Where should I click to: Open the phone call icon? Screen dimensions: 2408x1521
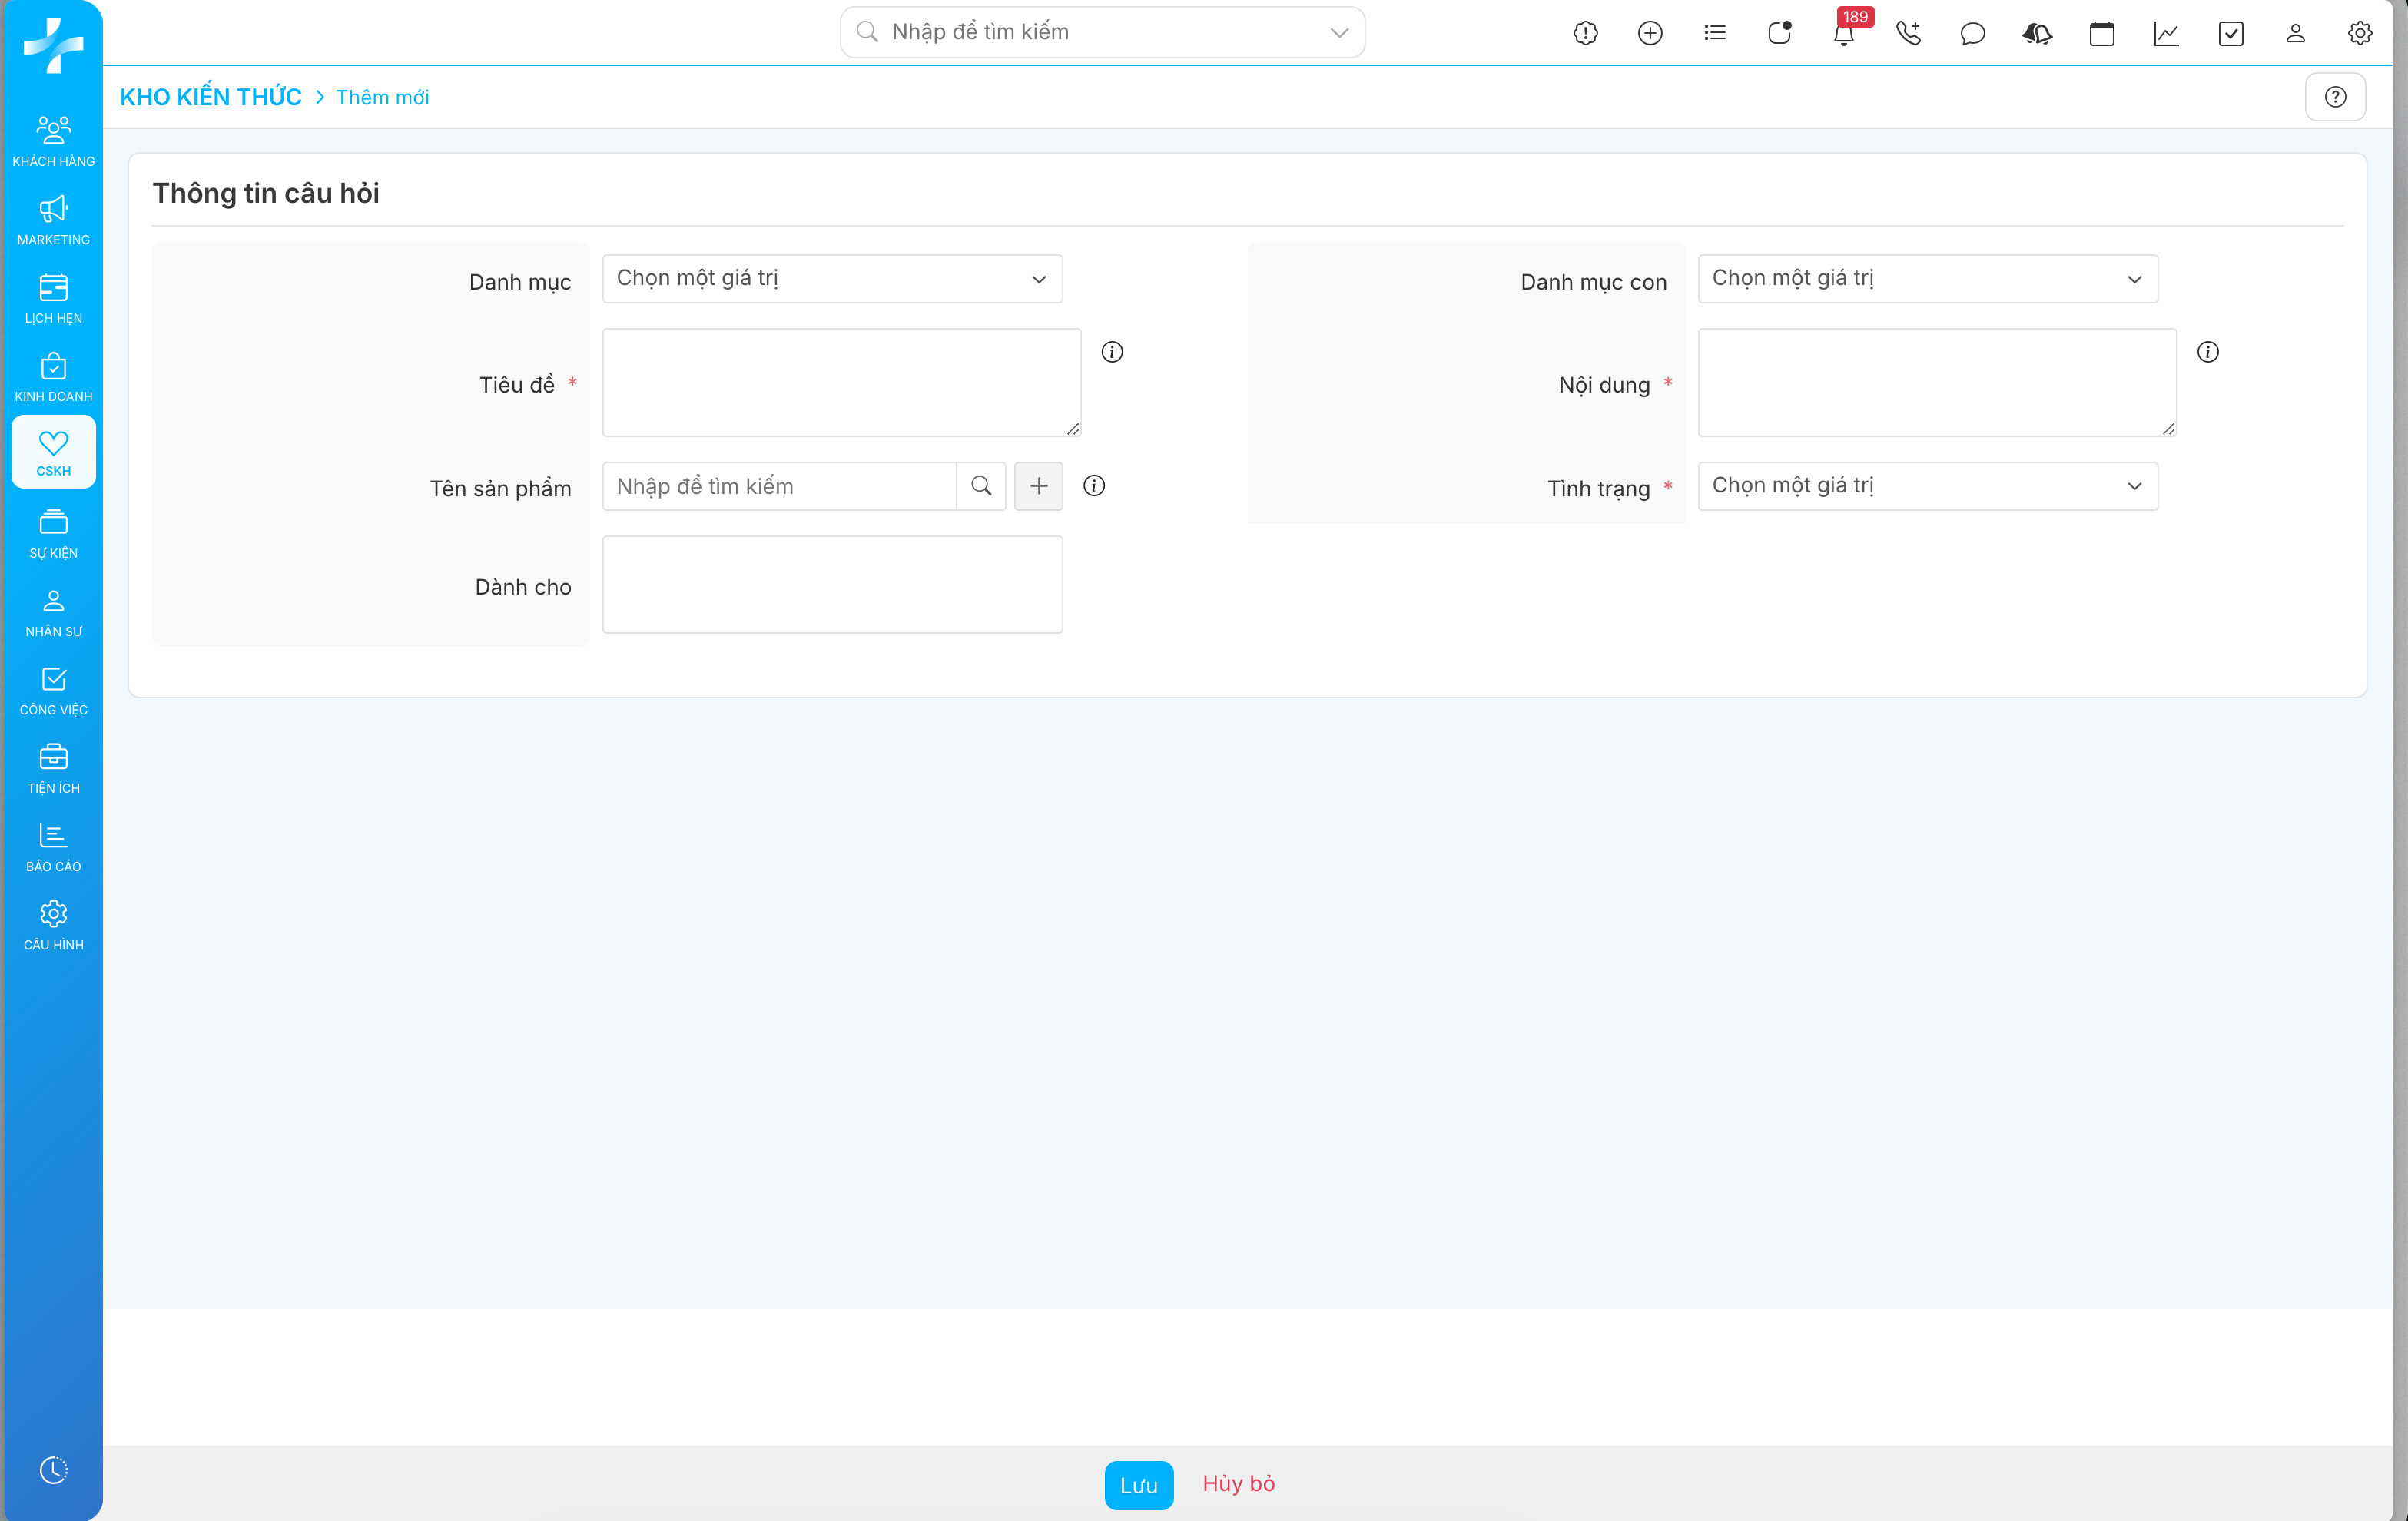1908,34
